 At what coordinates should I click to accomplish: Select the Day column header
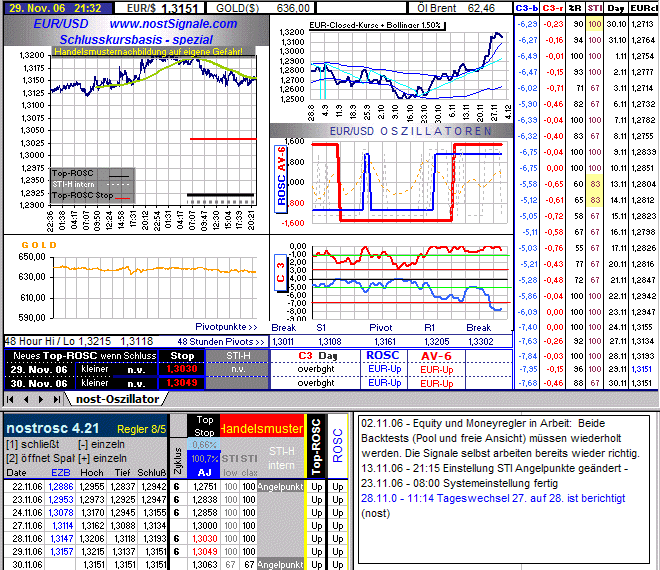(616, 8)
